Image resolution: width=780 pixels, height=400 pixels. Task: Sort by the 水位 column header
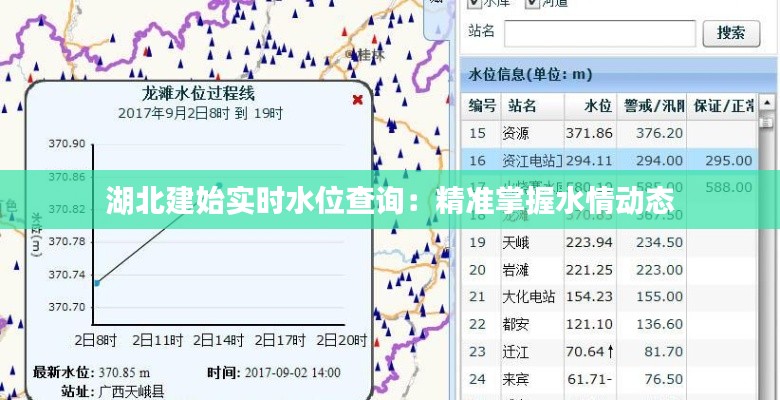pyautogui.click(x=590, y=105)
